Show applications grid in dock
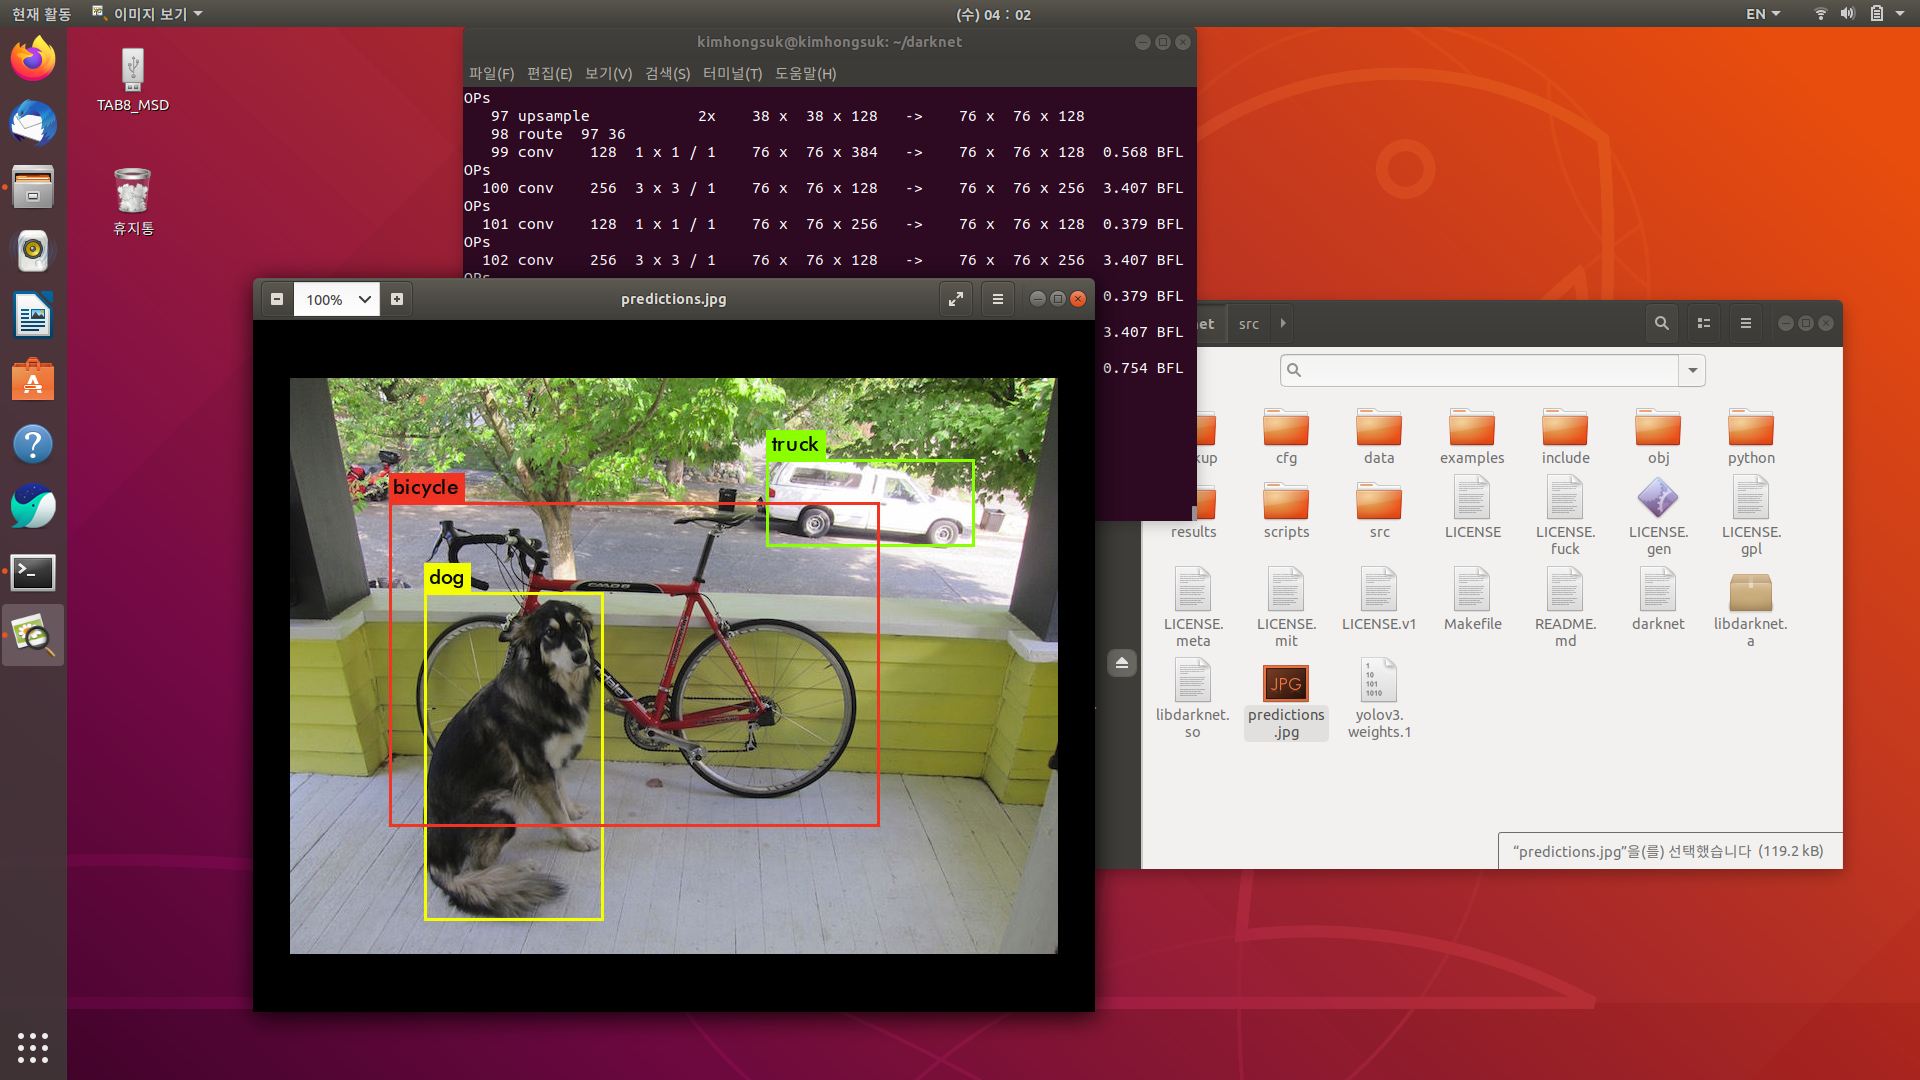This screenshot has height=1080, width=1920. click(x=33, y=1047)
